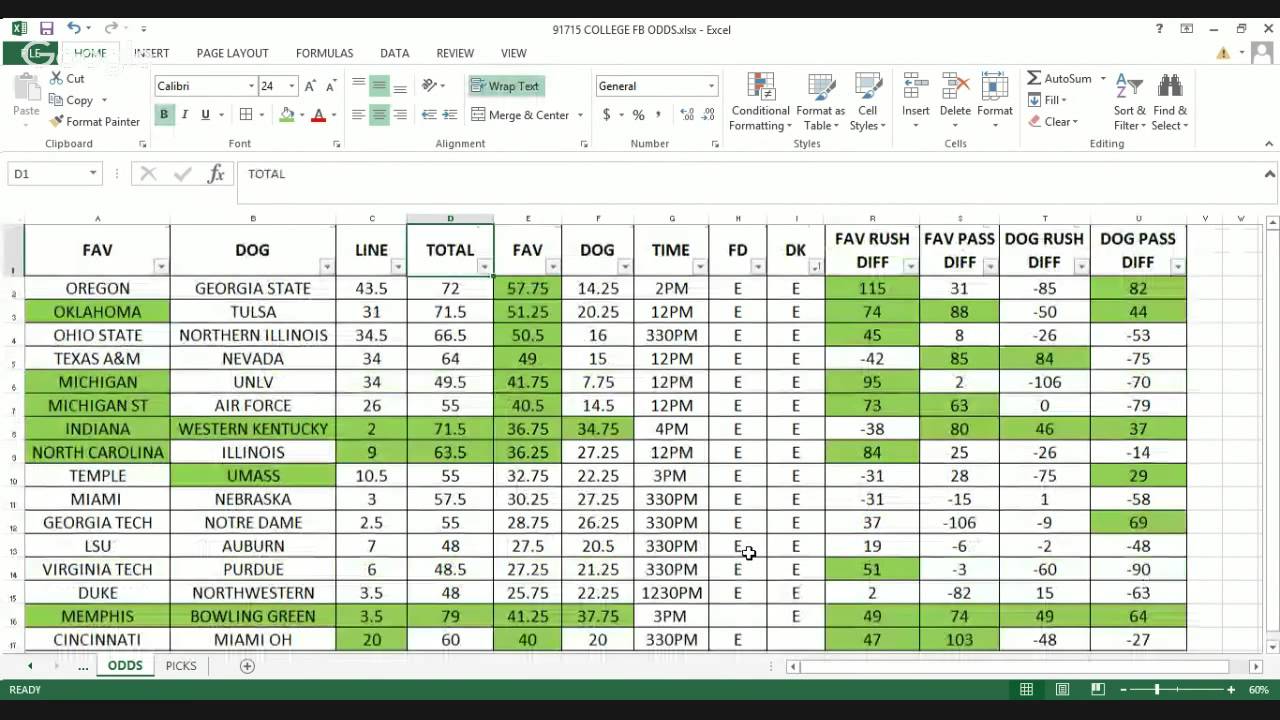Click the Comma Style icon
The image size is (1280, 720).
pyautogui.click(x=660, y=115)
